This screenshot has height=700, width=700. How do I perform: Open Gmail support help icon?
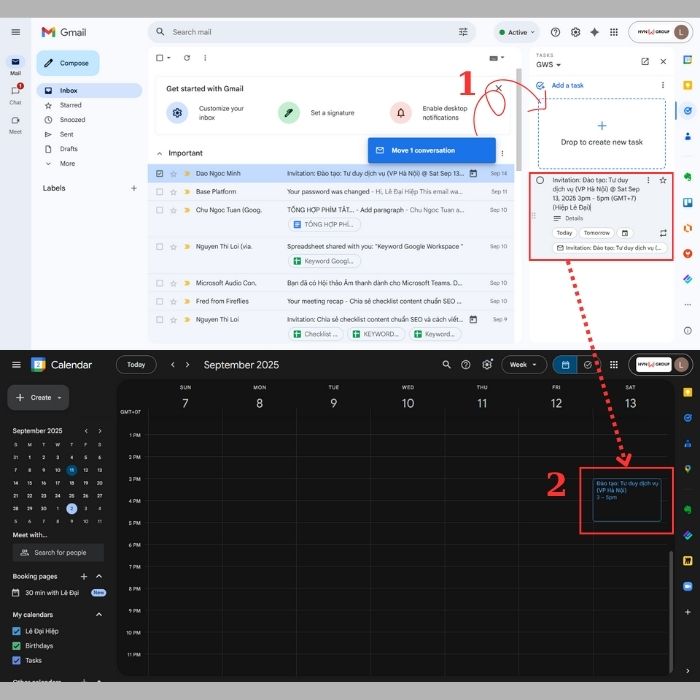(555, 32)
